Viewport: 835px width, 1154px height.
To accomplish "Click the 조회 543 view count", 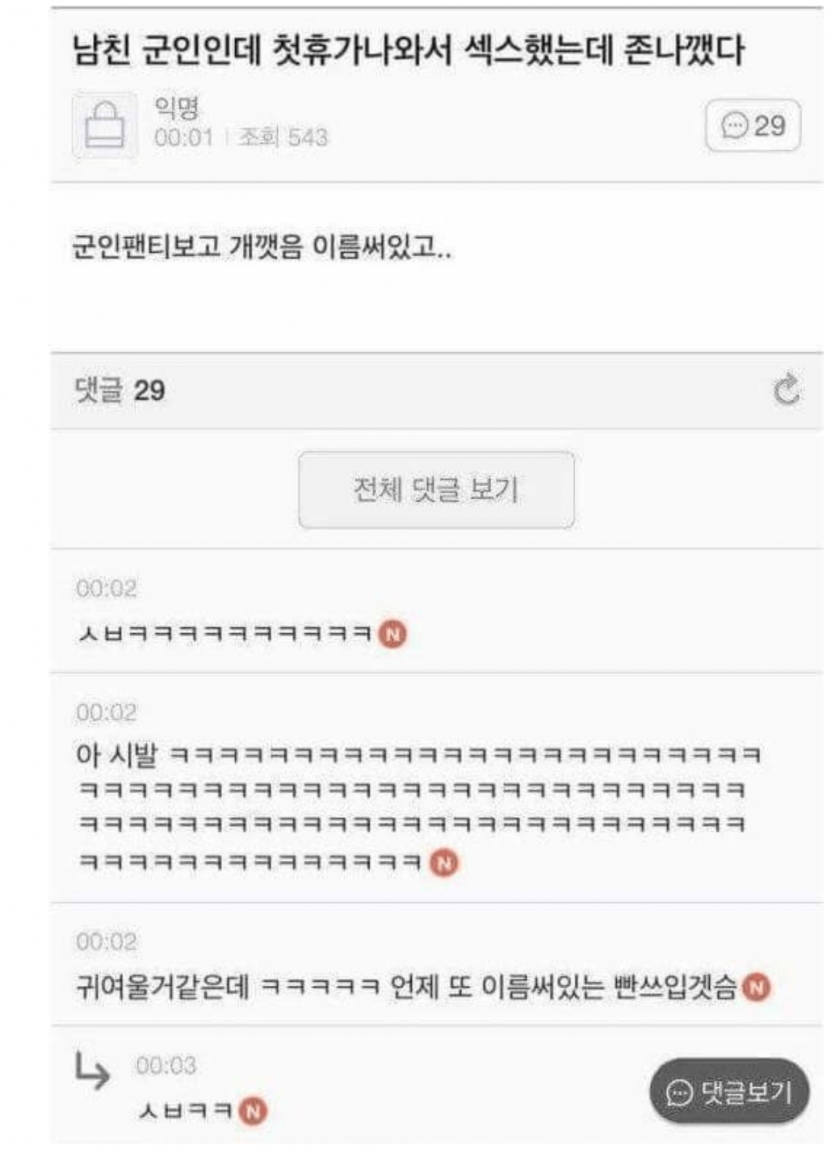I will point(283,138).
